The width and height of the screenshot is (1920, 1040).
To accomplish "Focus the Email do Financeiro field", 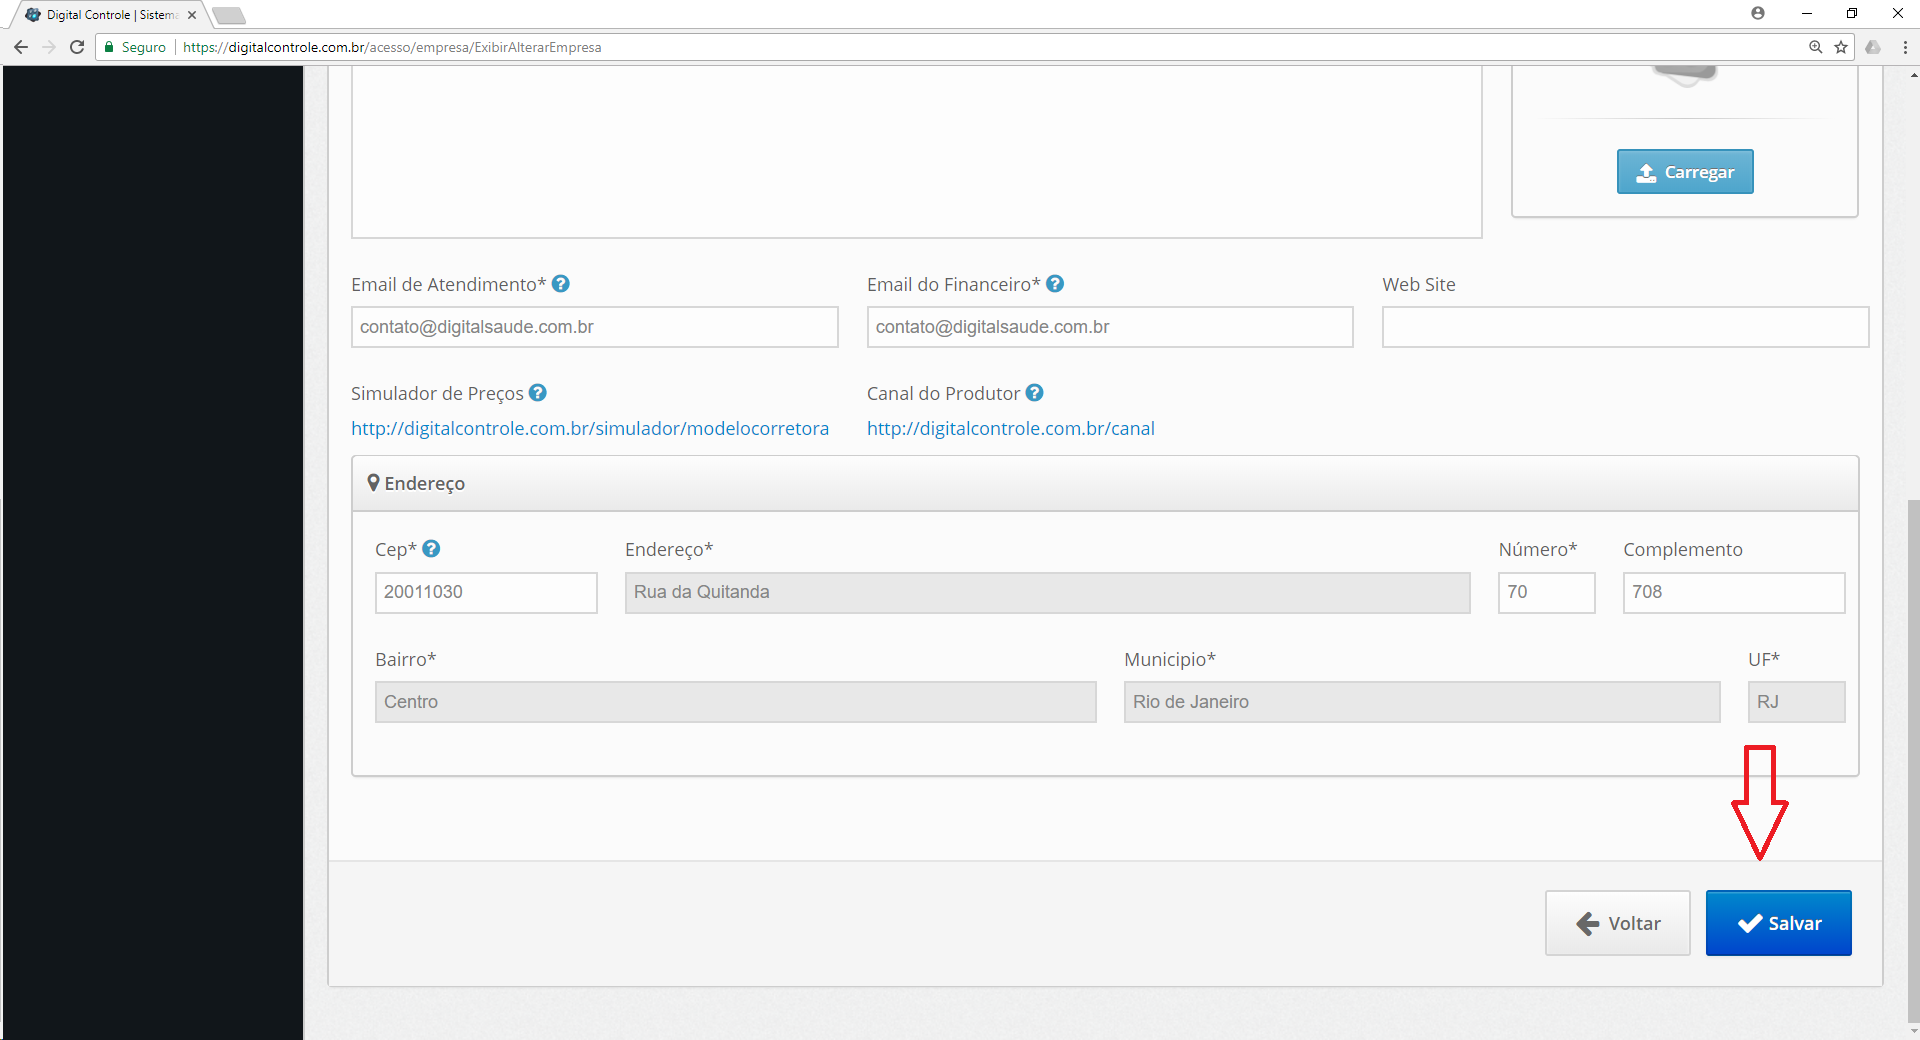I will pos(1110,327).
